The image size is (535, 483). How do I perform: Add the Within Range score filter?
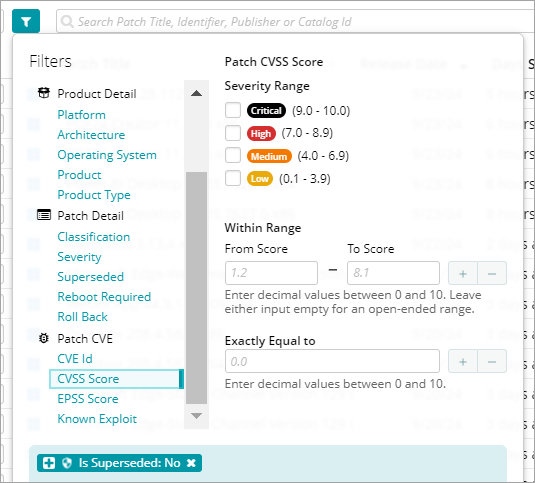pyautogui.click(x=463, y=273)
